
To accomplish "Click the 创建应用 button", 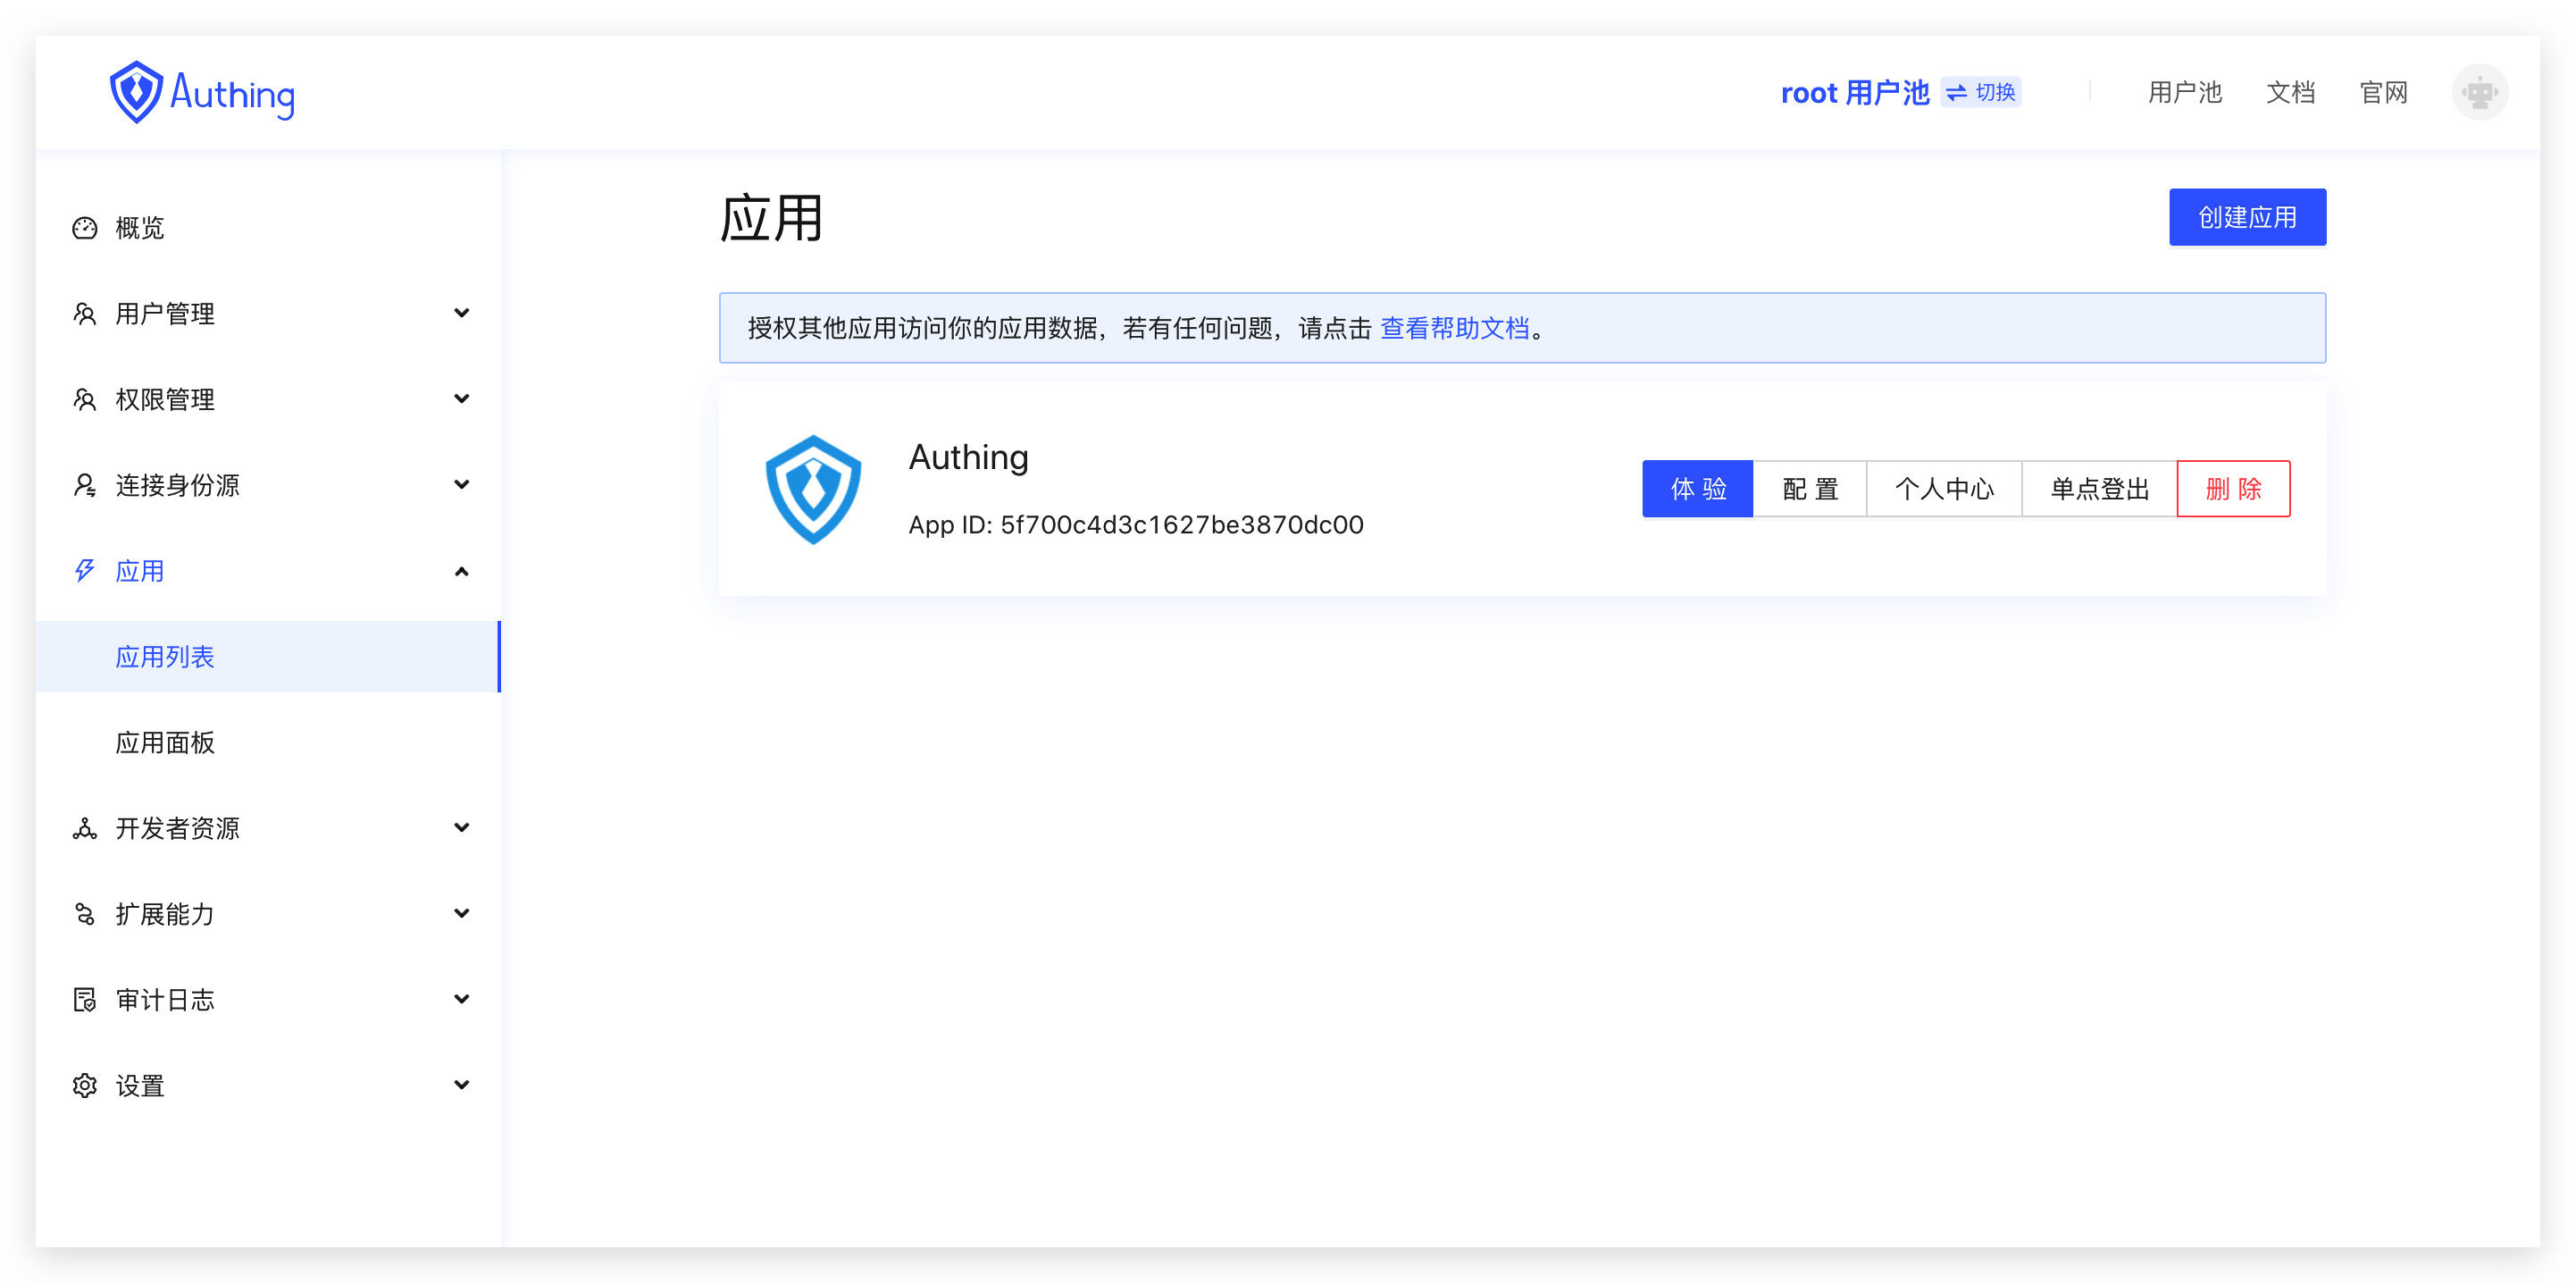I will click(x=2247, y=217).
